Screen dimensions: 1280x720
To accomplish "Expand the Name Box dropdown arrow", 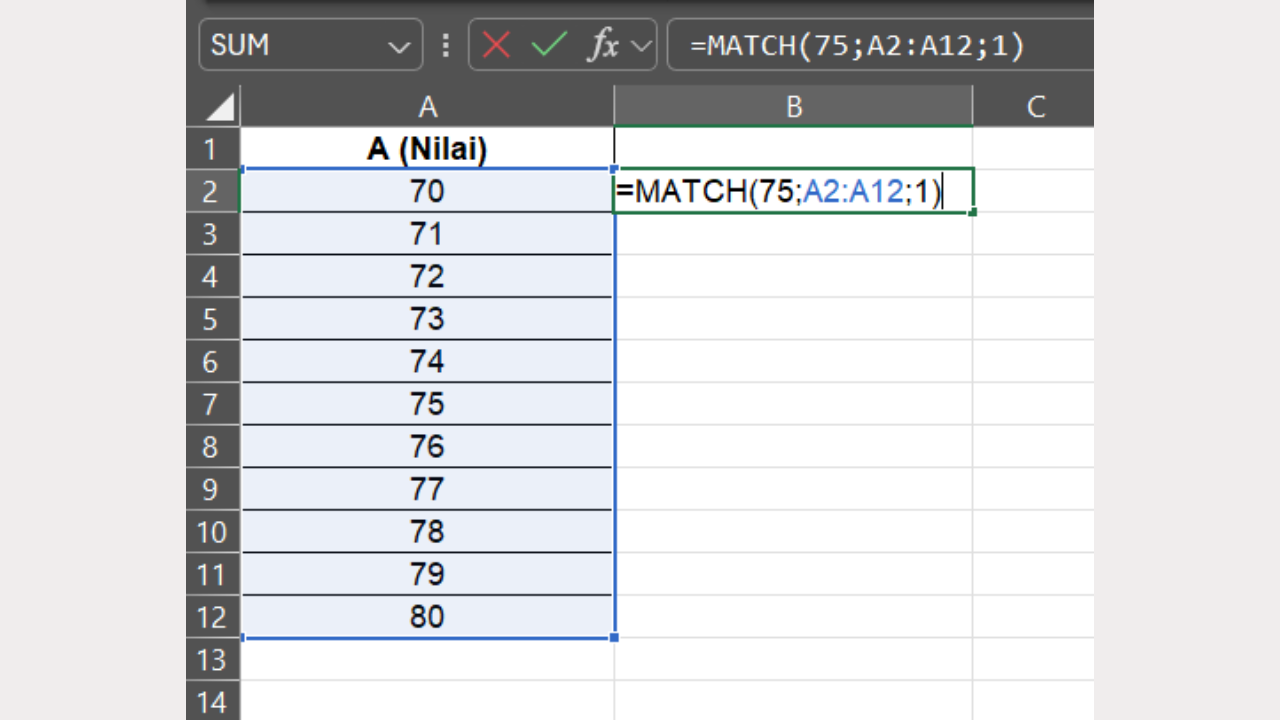I will tap(399, 46).
